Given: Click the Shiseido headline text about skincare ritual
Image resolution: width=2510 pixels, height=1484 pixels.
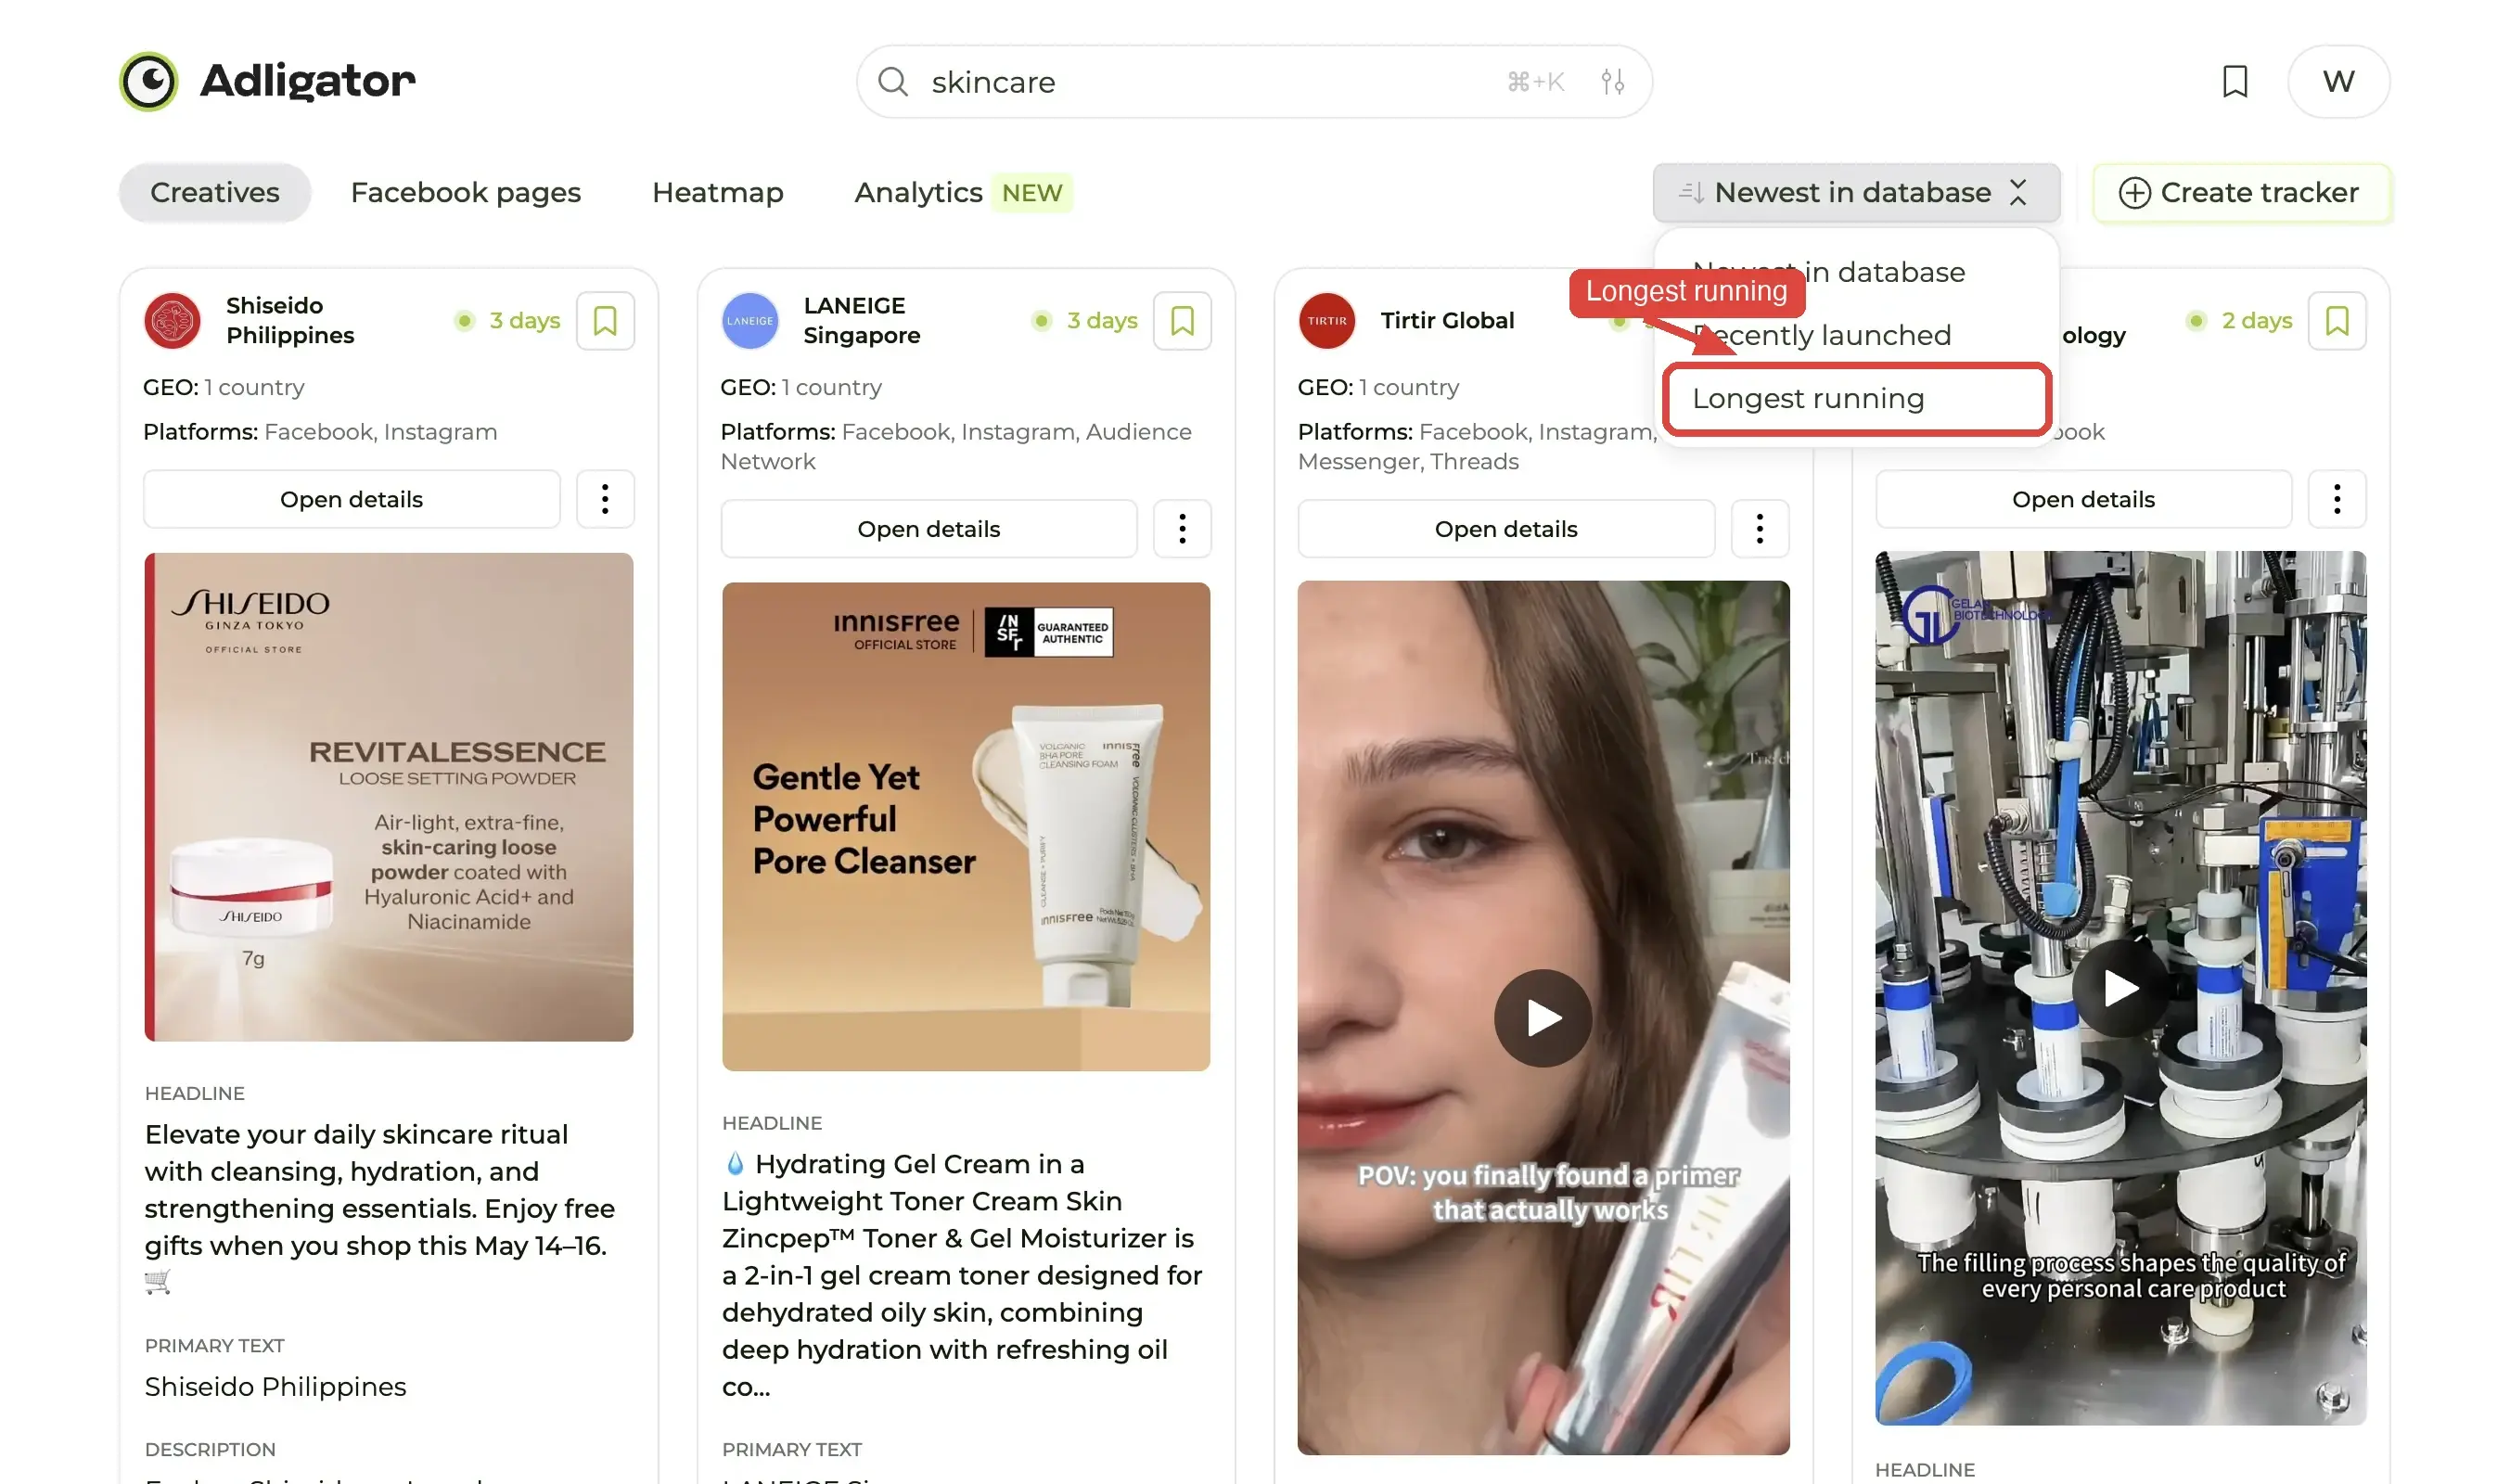Looking at the screenshot, I should pyautogui.click(x=380, y=1208).
